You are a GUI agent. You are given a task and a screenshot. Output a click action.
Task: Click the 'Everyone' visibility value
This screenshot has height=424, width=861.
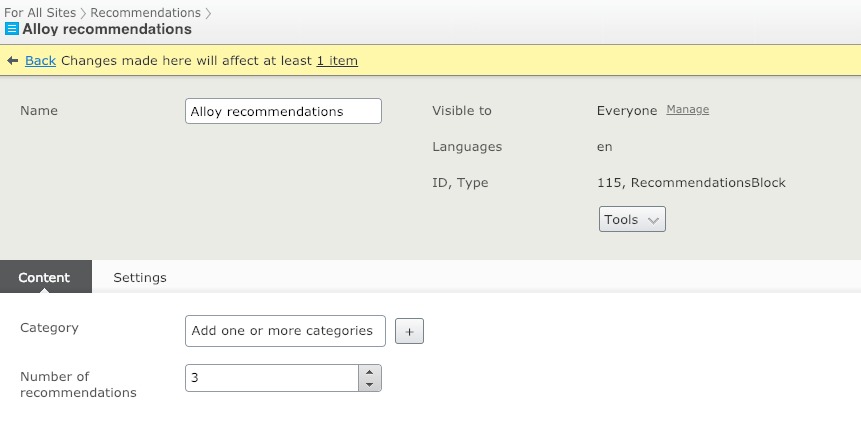coord(627,111)
